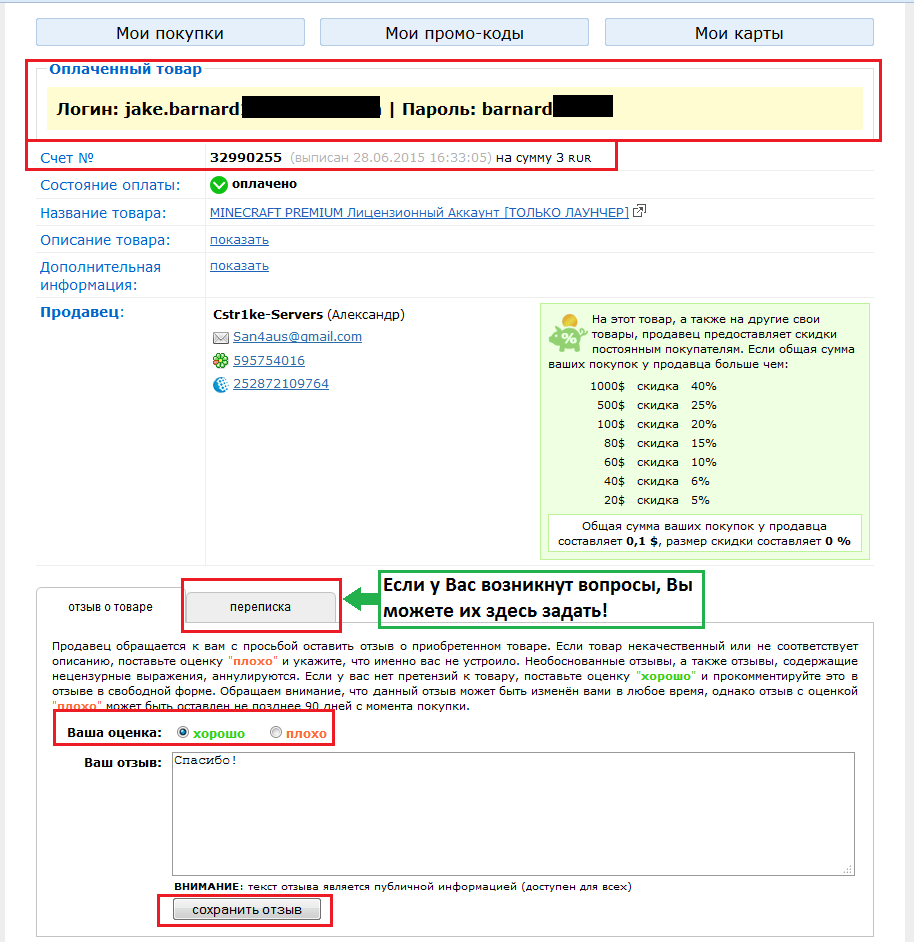Open the "Мои карты" section
This screenshot has width=914, height=942.
click(x=739, y=33)
